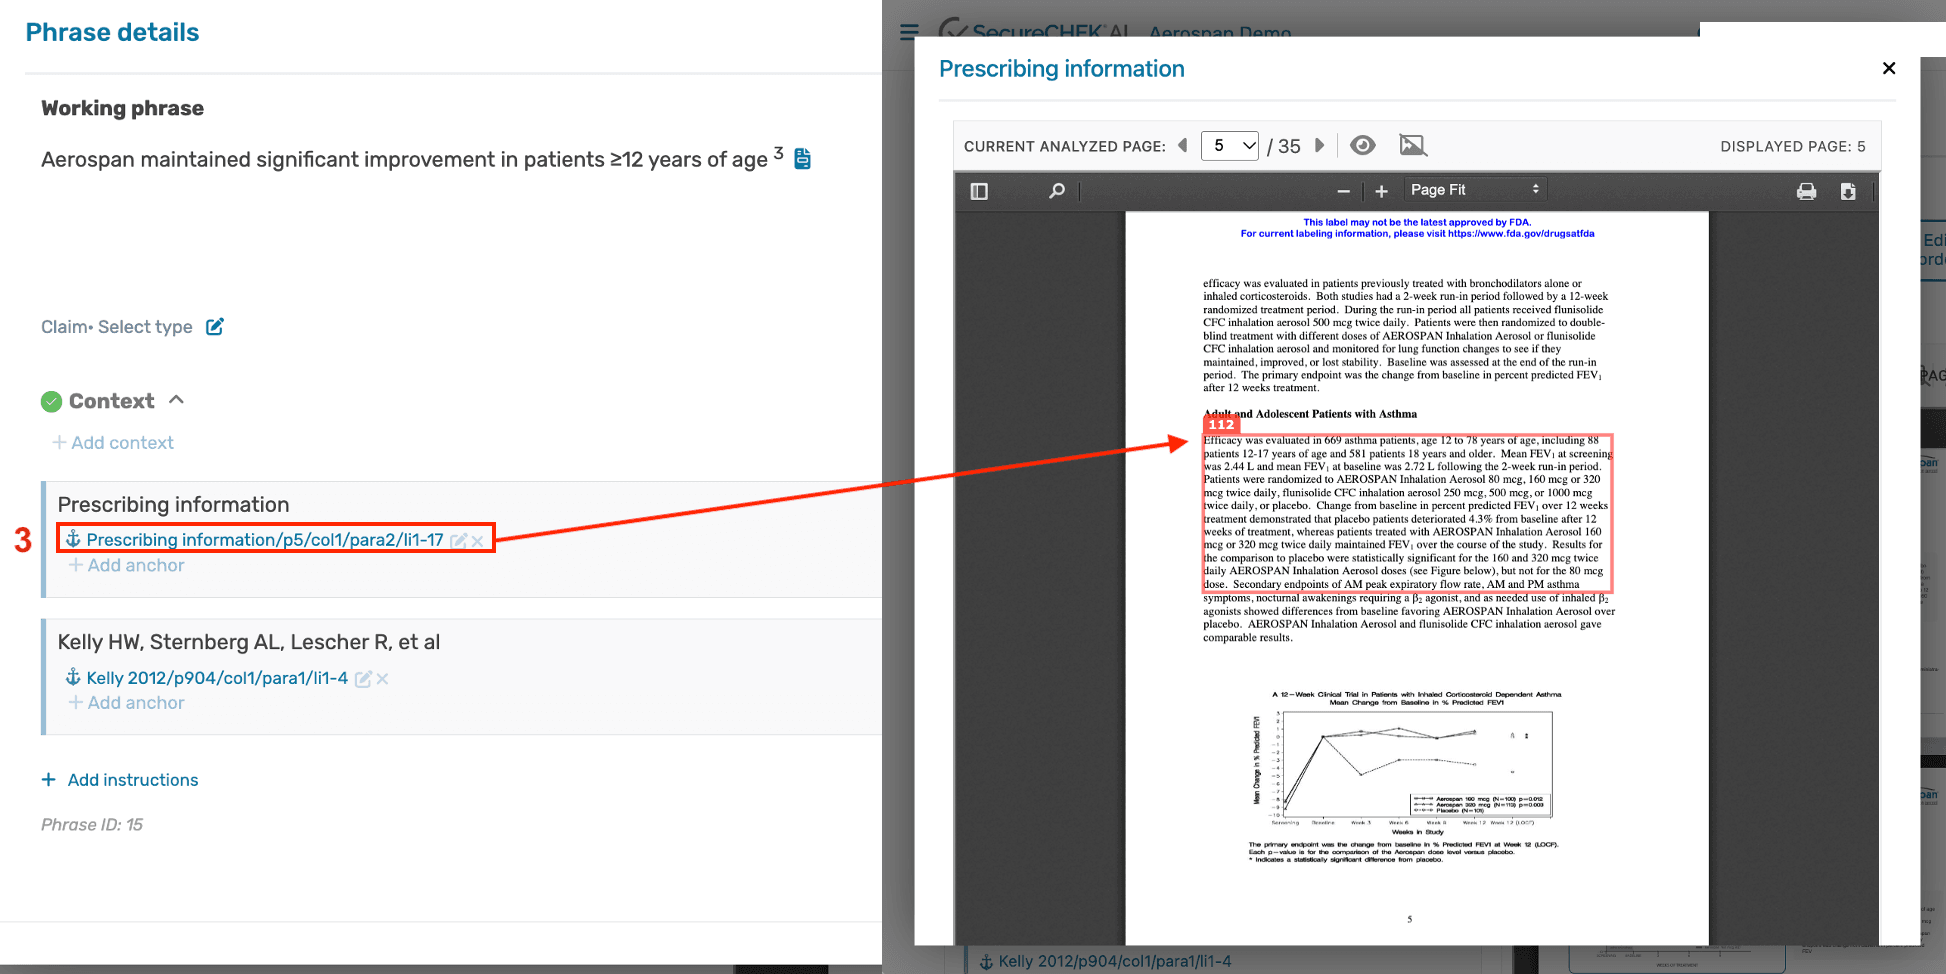Viewport: 1946px width, 974px height.
Task: Open the Prescribing information/p5/col1/para2/li1-17 anchor
Action: tap(265, 540)
